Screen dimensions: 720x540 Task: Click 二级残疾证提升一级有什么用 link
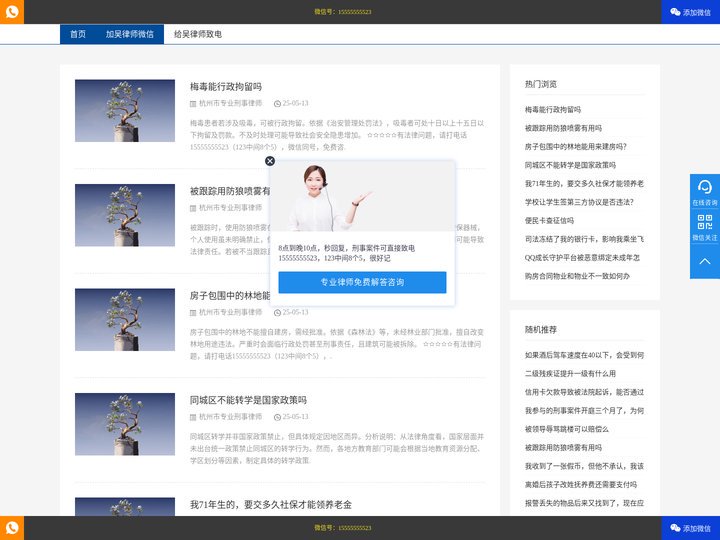pos(570,373)
